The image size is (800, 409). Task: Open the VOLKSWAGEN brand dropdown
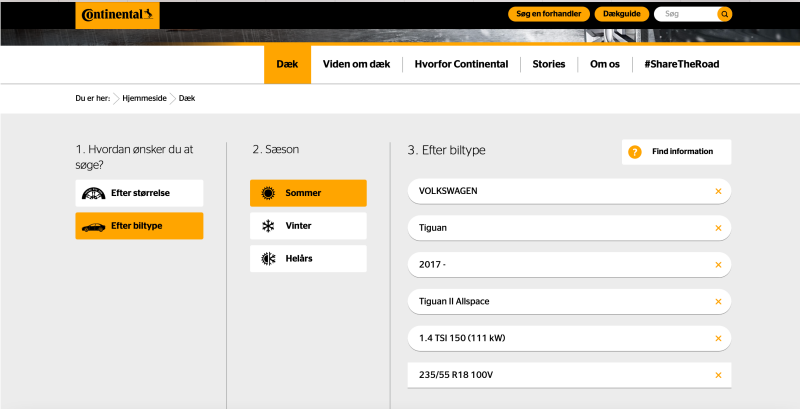coord(569,191)
